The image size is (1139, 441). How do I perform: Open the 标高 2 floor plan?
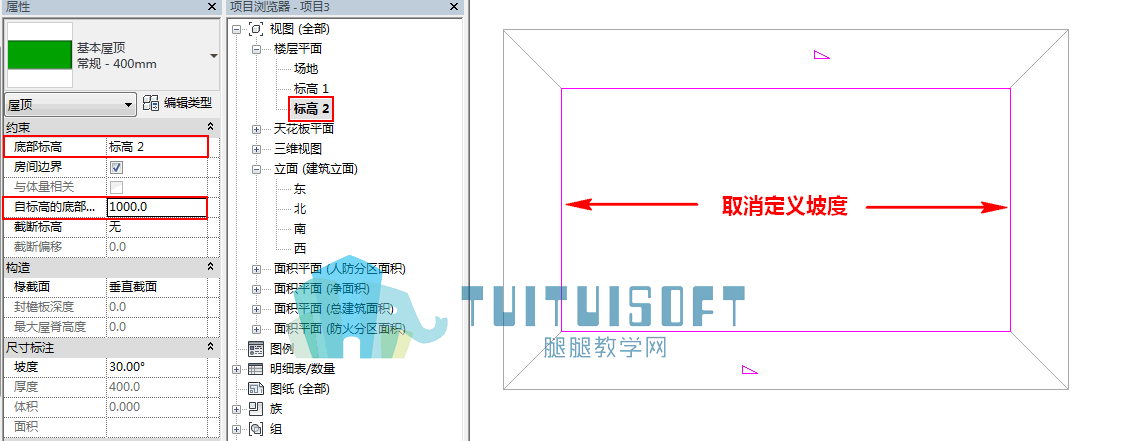(x=312, y=109)
